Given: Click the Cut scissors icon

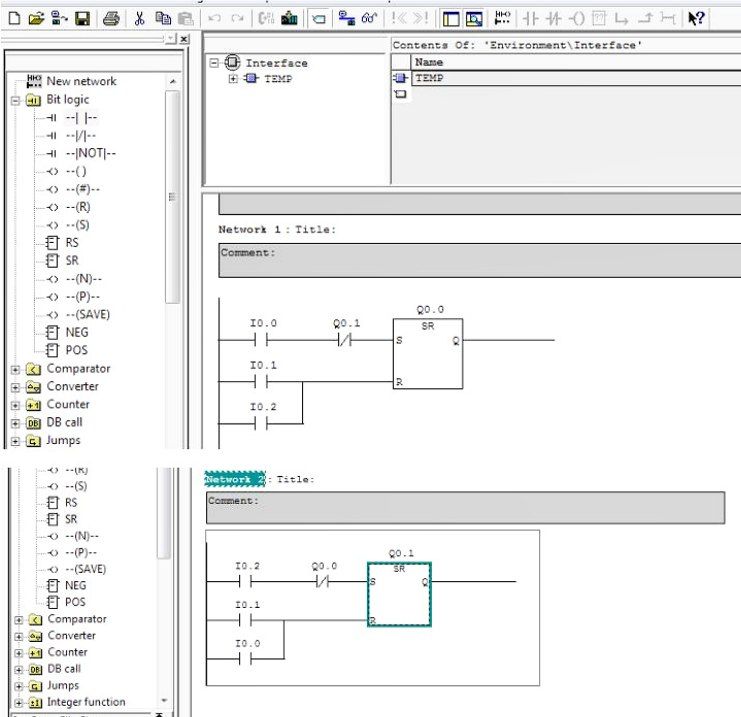Looking at the screenshot, I should coord(140,18).
